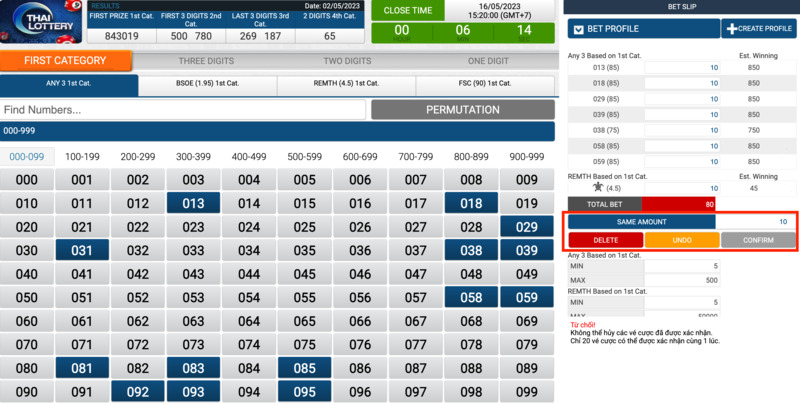800x404 pixels.
Task: Click the red Delete button
Action: pyautogui.click(x=605, y=240)
